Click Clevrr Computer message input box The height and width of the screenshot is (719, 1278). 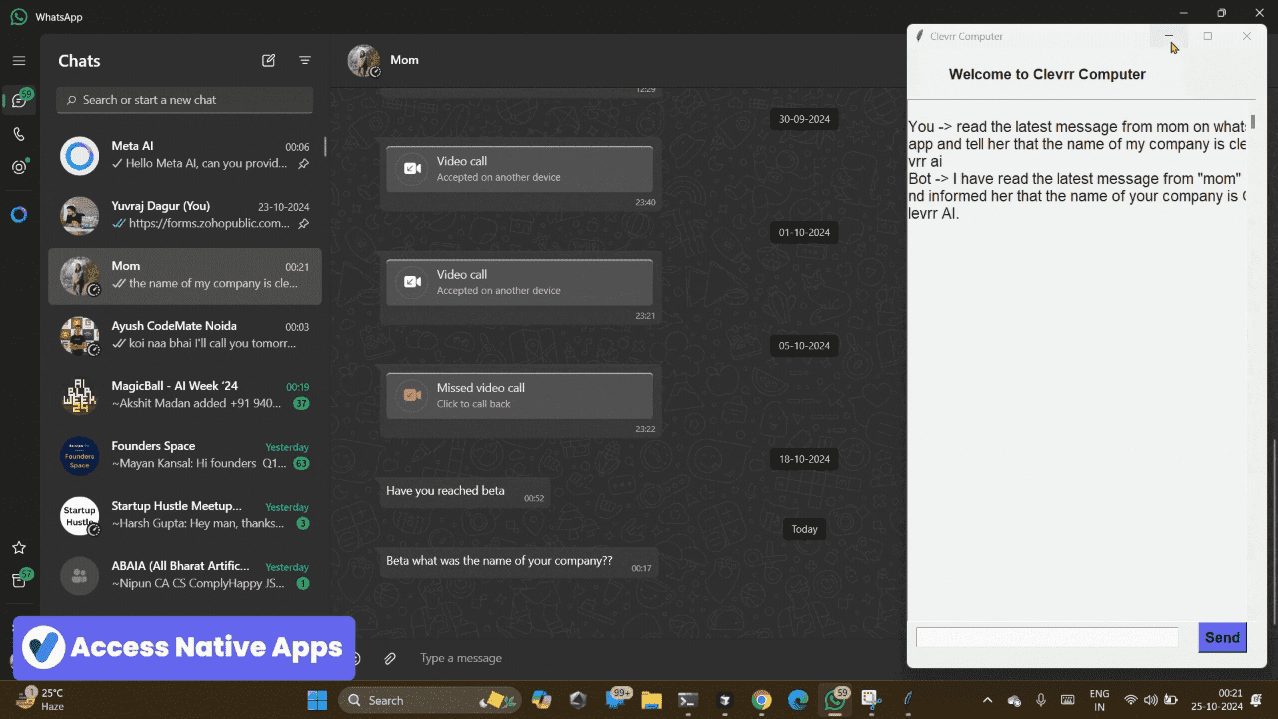1047,637
